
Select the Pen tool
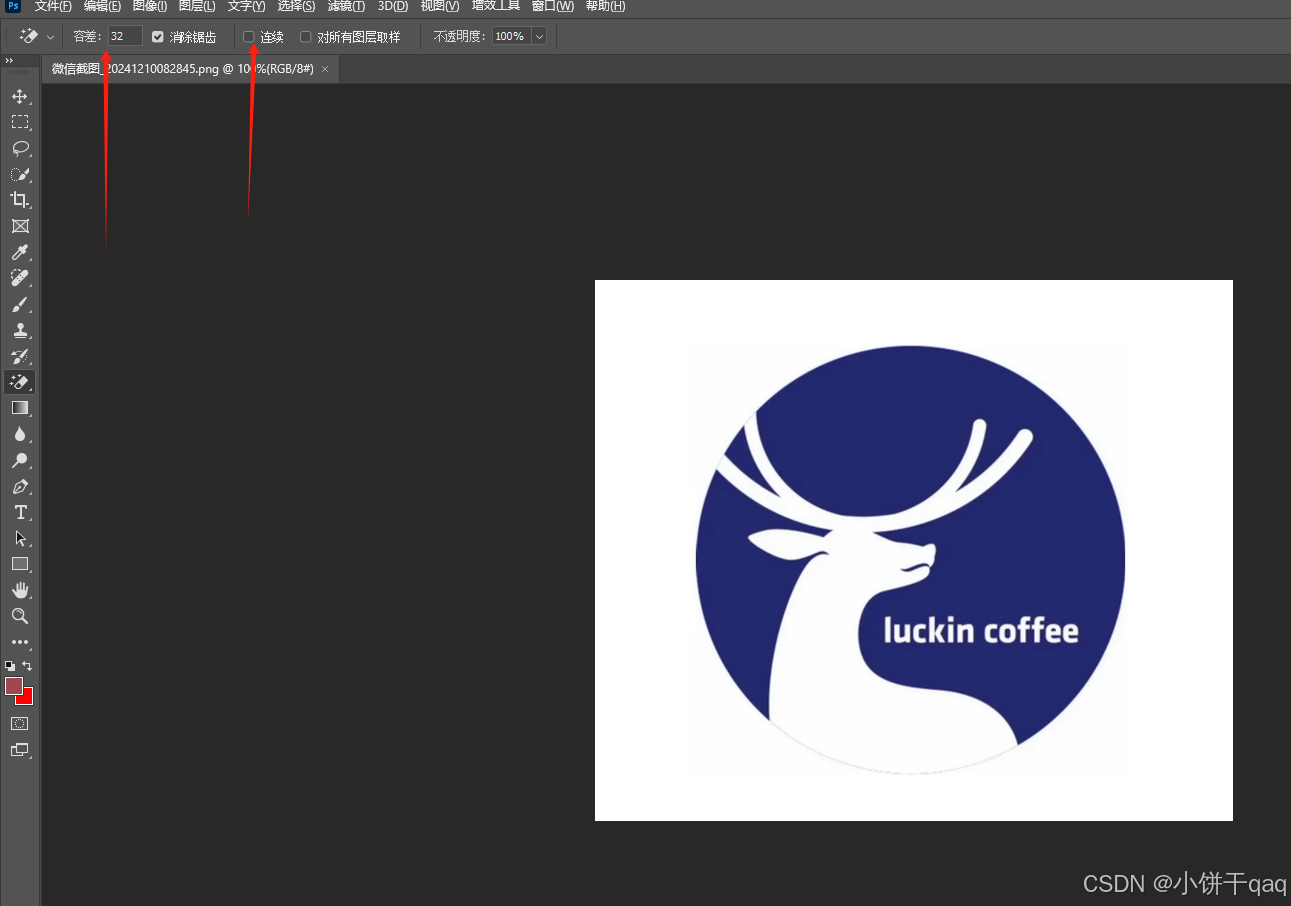(19, 486)
